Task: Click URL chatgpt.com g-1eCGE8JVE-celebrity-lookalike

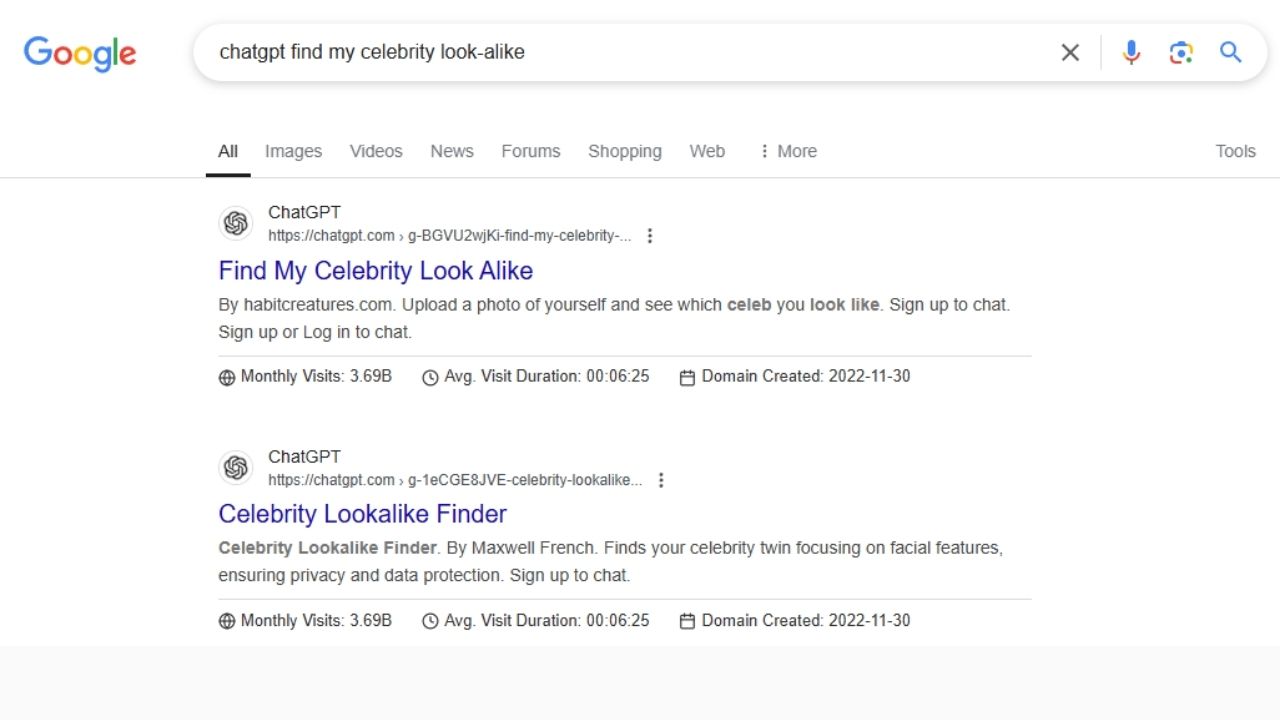Action: pos(455,480)
